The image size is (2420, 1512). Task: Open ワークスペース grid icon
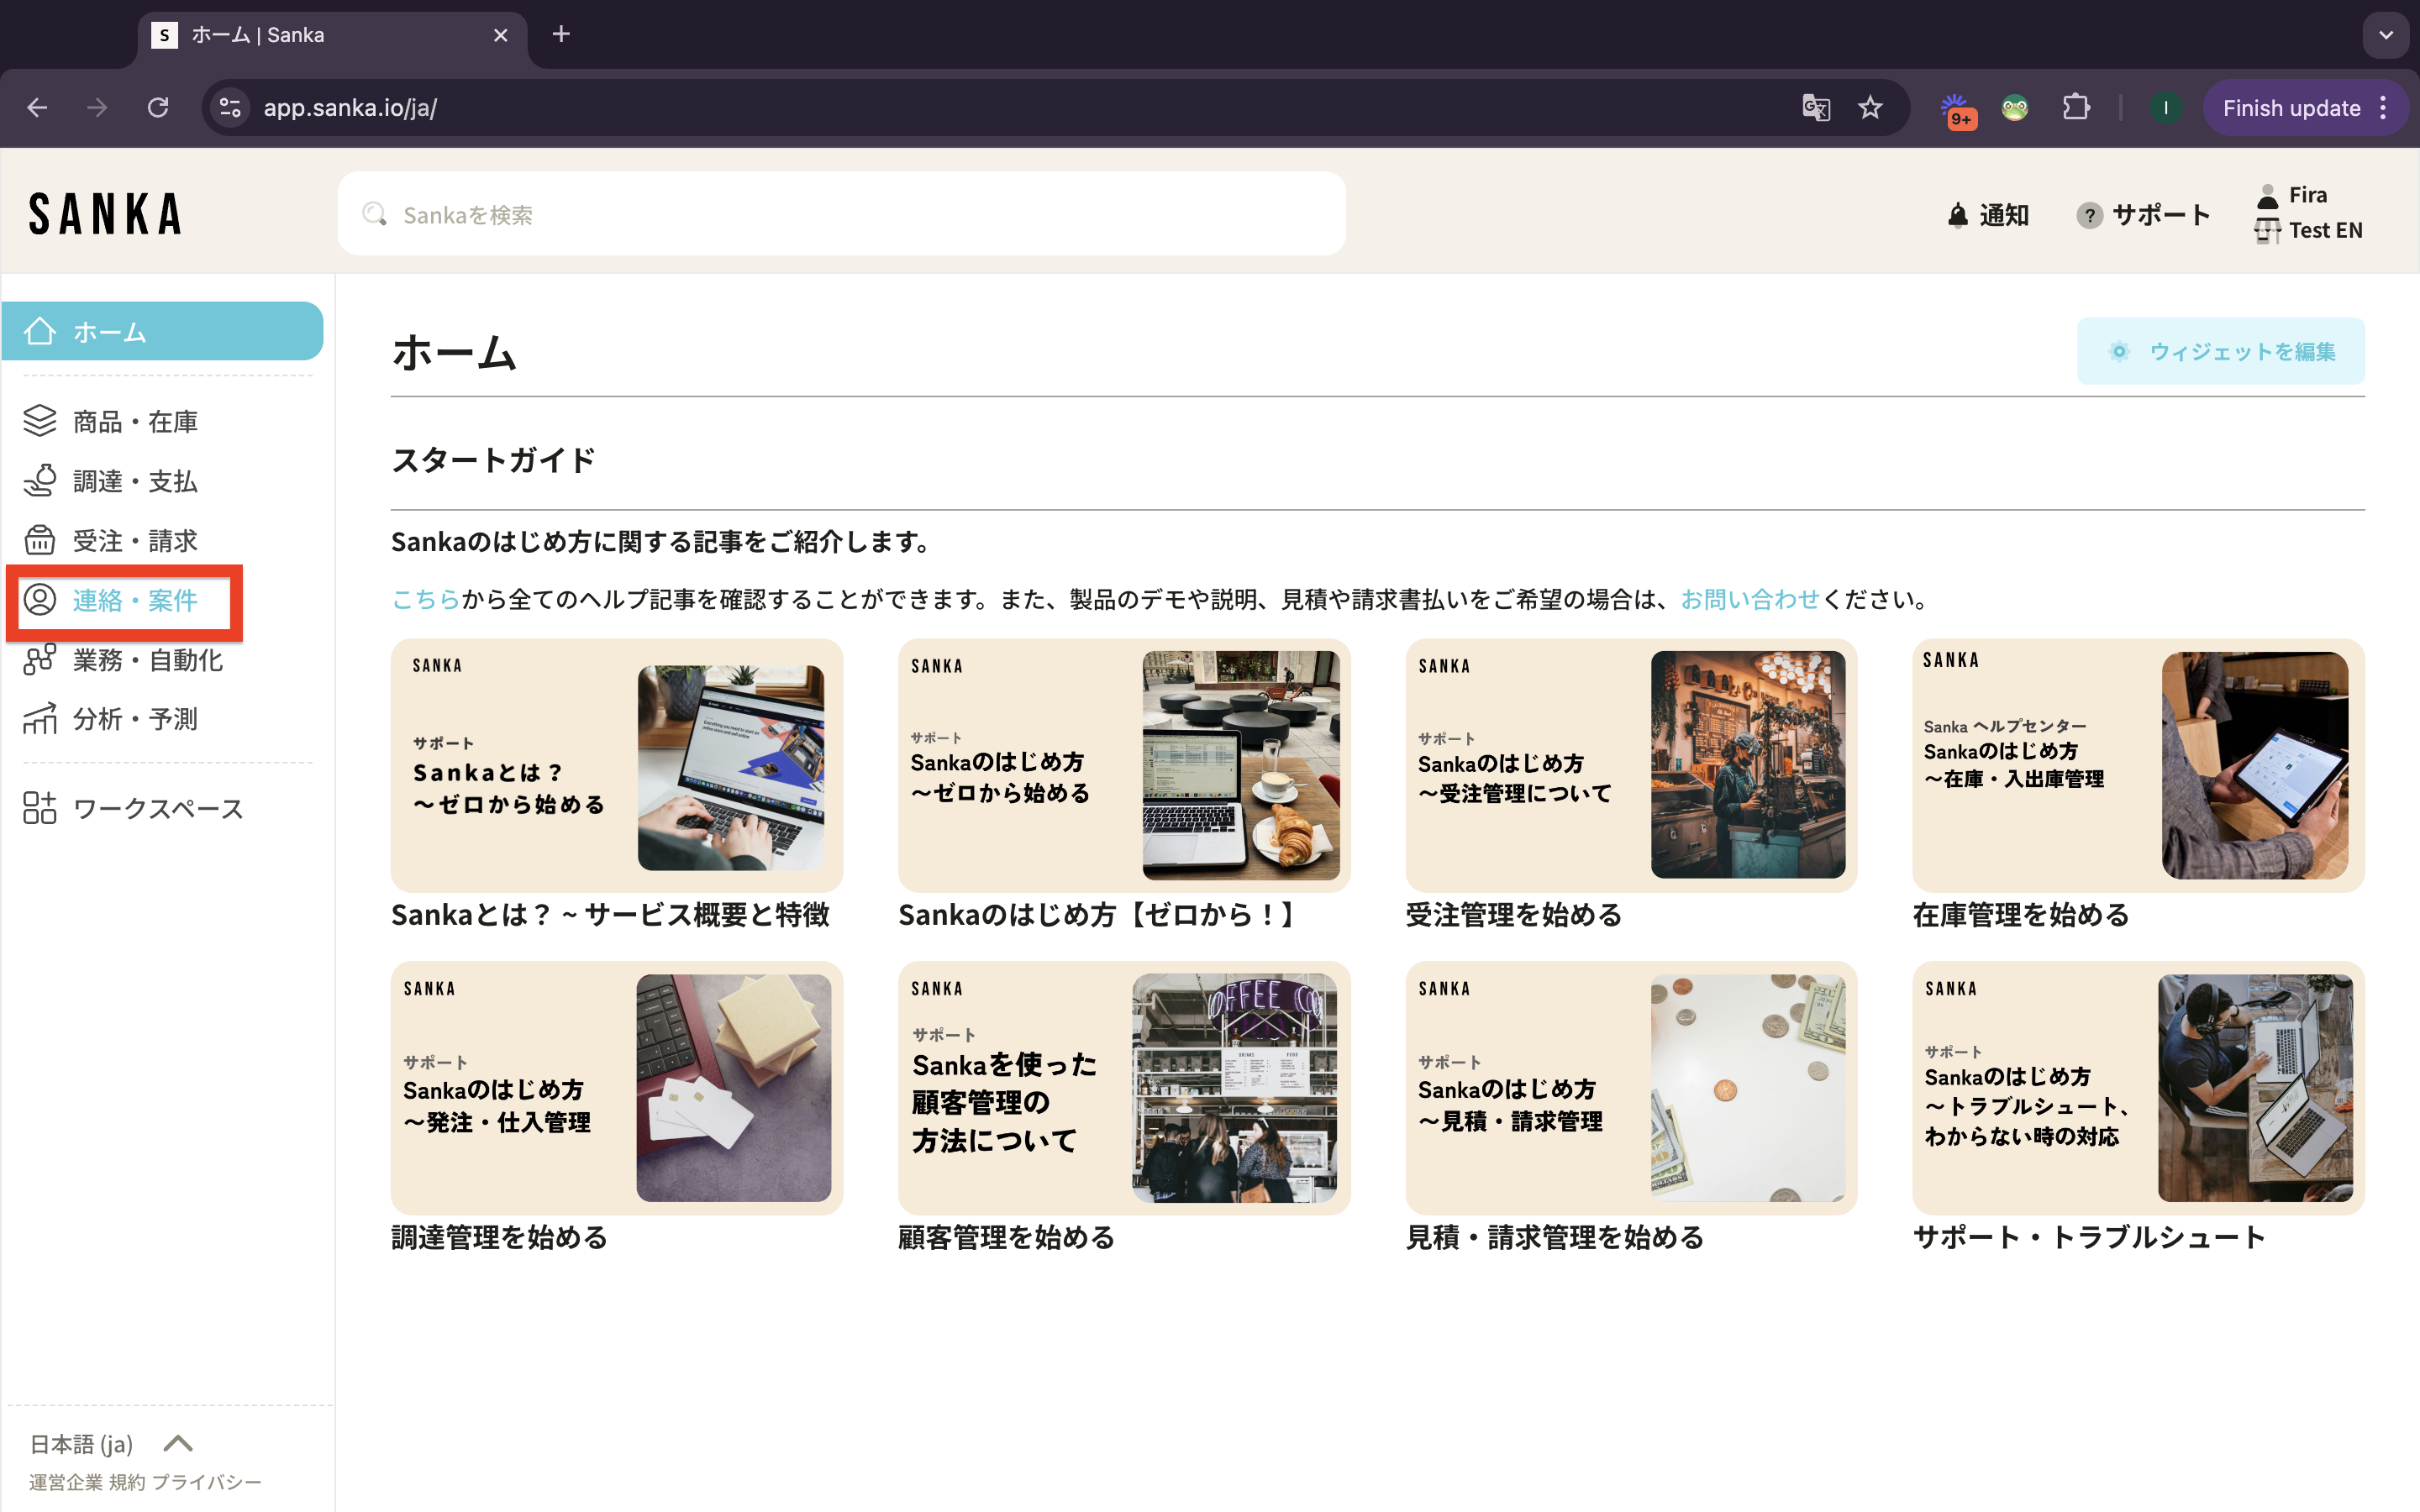click(x=40, y=808)
